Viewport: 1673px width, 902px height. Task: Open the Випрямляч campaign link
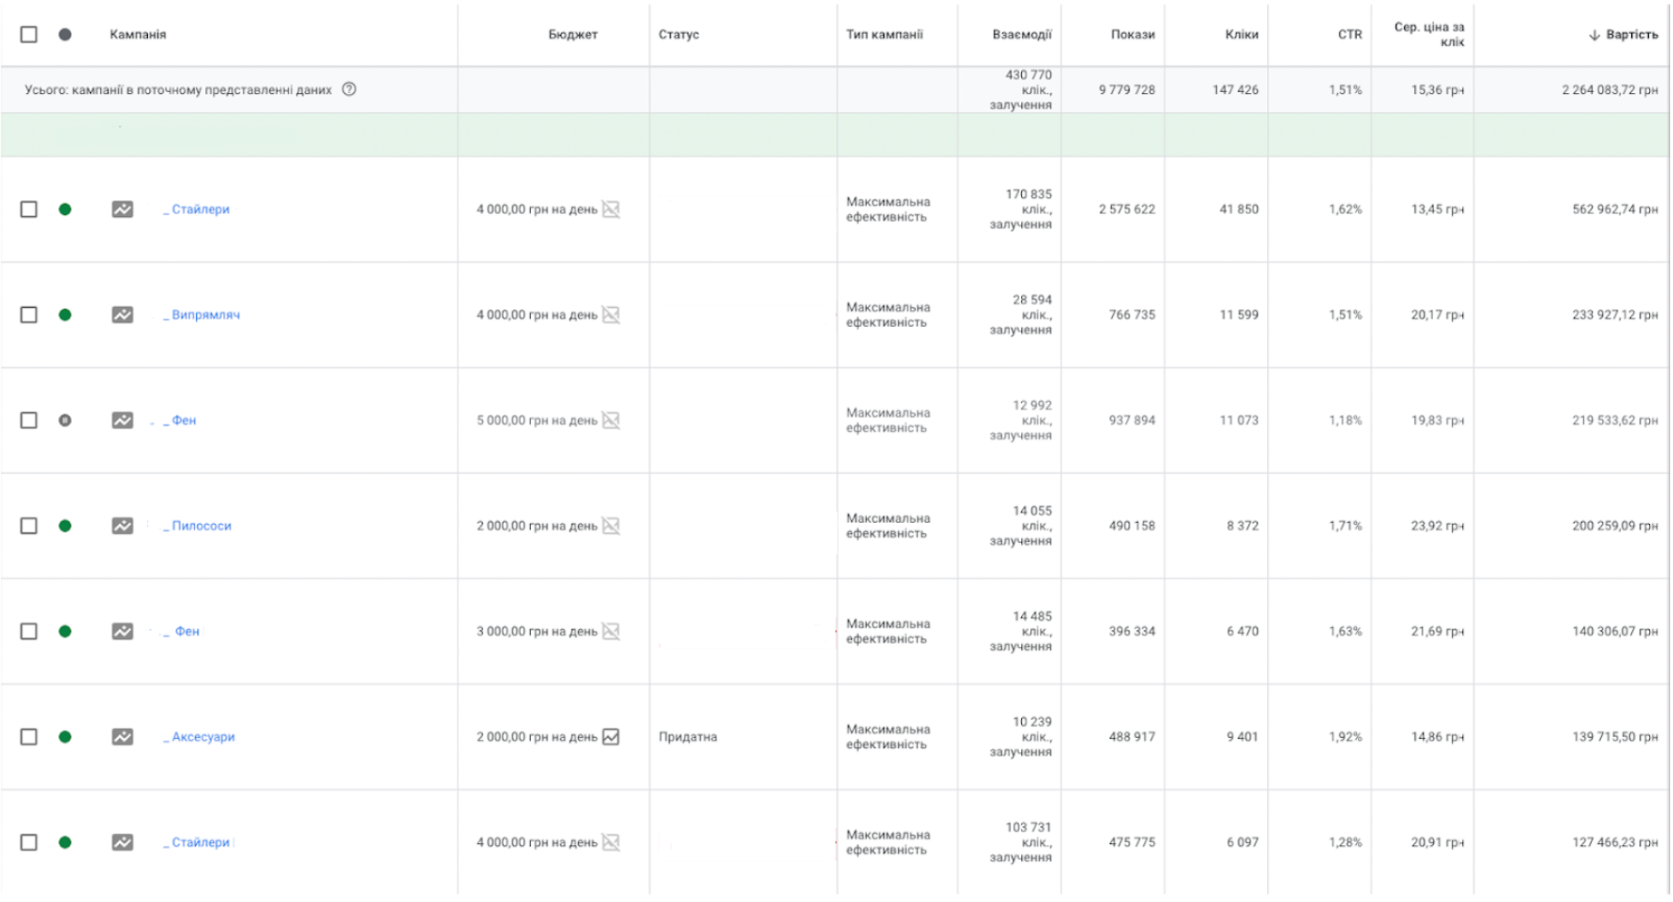pos(205,315)
